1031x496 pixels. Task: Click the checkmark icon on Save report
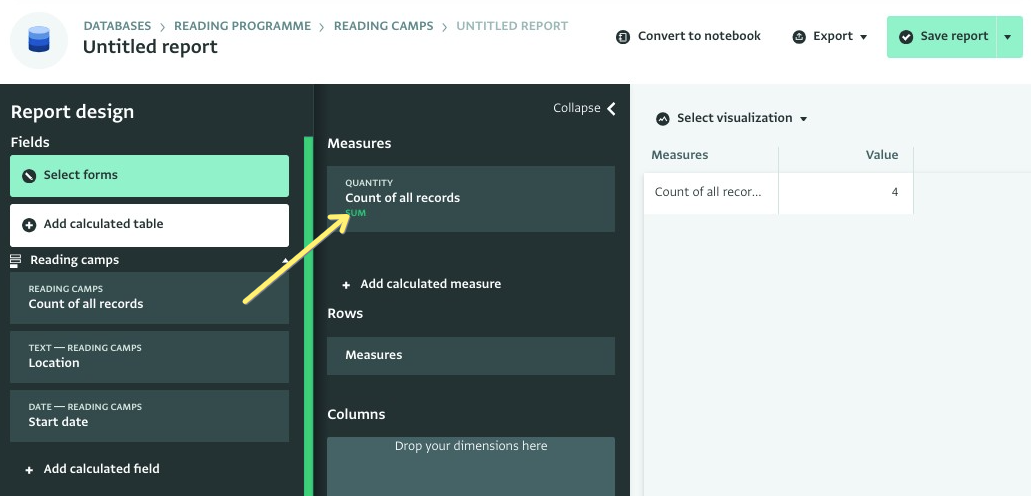coord(906,37)
